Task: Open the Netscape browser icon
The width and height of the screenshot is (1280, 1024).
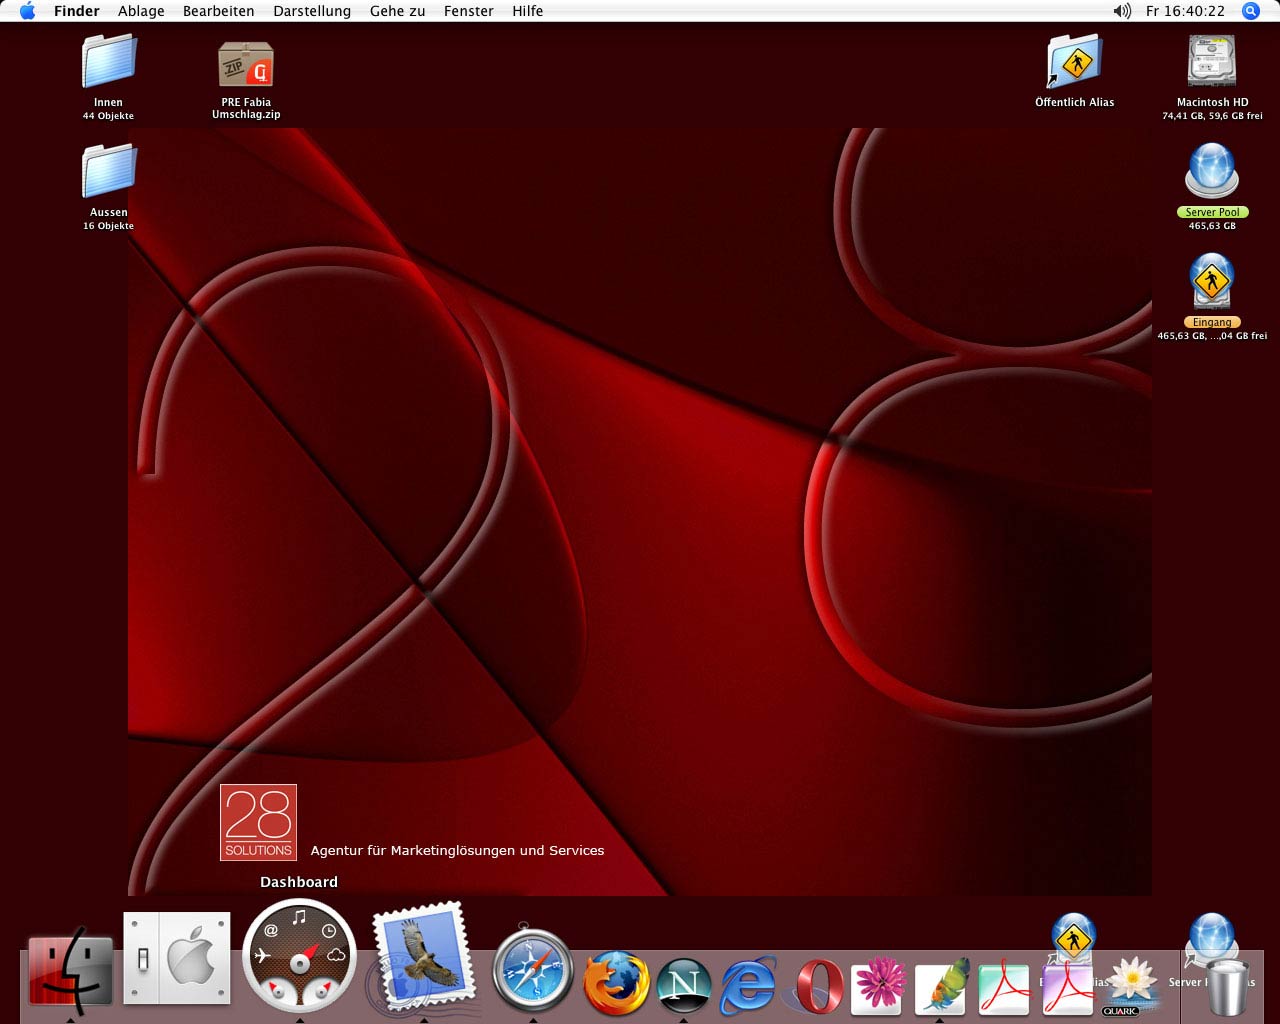Action: 684,985
